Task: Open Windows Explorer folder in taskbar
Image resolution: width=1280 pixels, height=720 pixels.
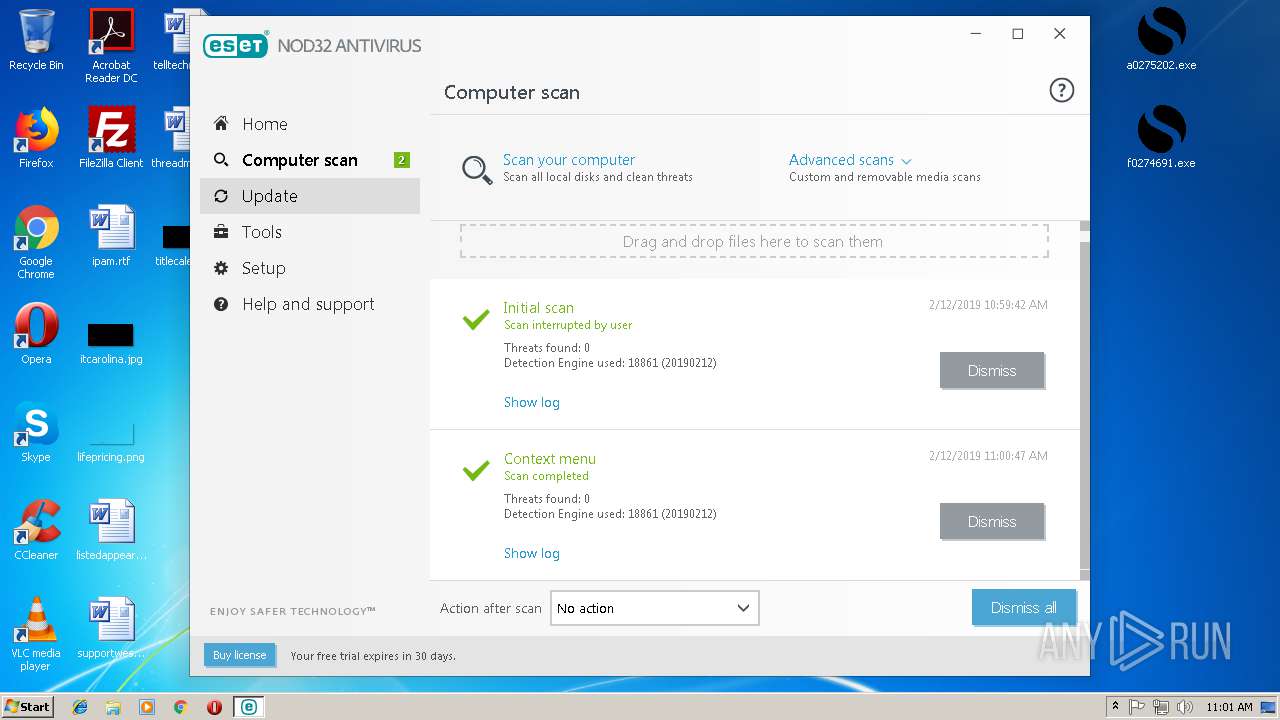Action: coord(113,707)
